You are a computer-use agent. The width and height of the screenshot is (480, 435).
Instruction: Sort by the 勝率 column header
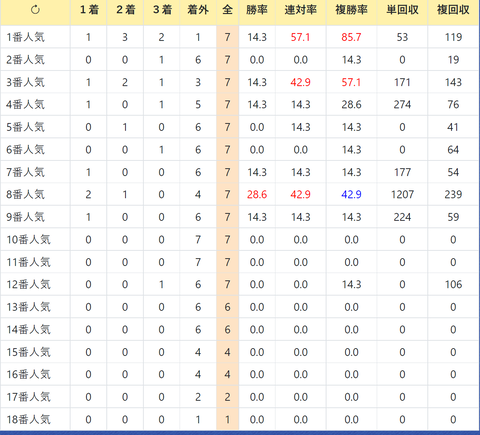click(x=257, y=10)
